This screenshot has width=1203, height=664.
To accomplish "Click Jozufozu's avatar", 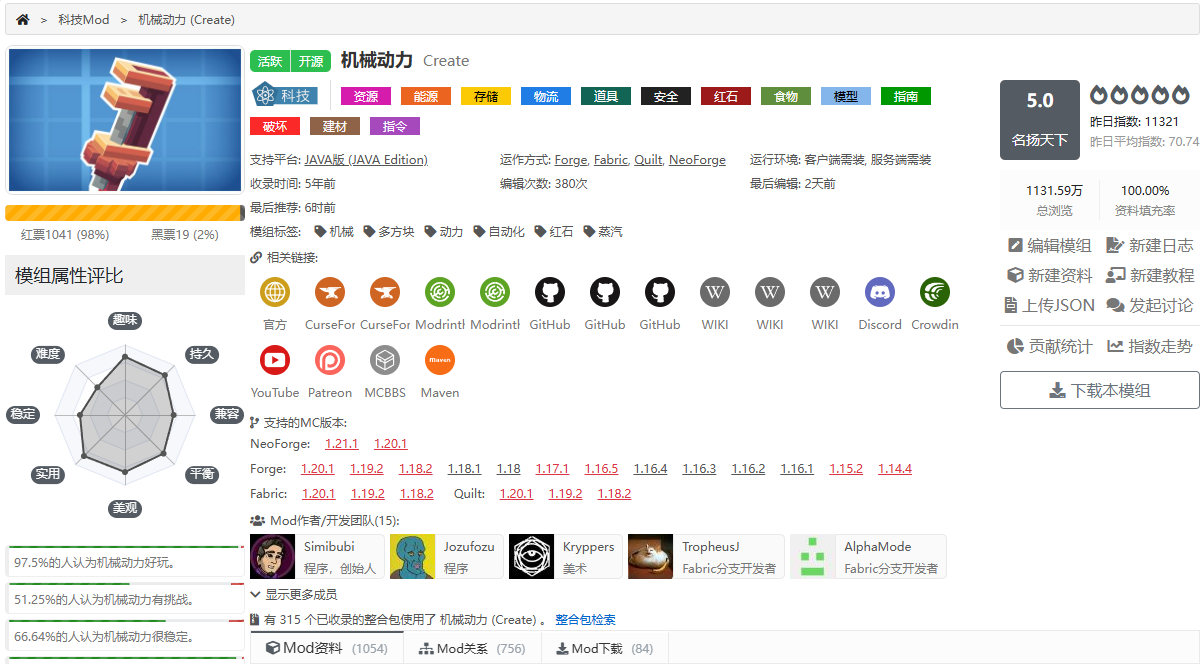I will (412, 557).
